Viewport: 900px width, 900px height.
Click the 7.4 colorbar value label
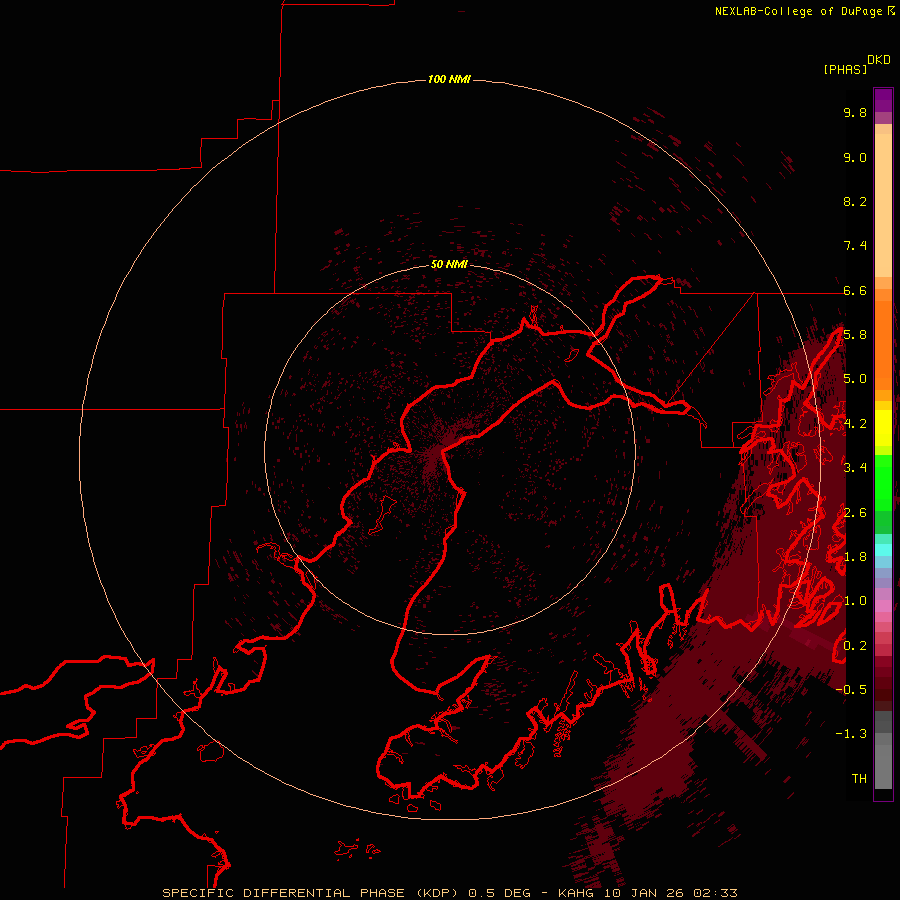[x=855, y=246]
